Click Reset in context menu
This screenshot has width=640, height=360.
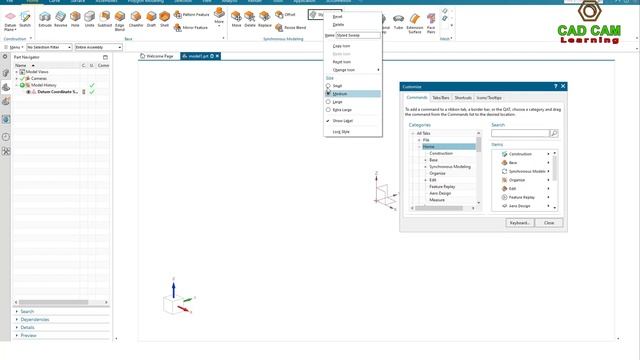click(338, 17)
